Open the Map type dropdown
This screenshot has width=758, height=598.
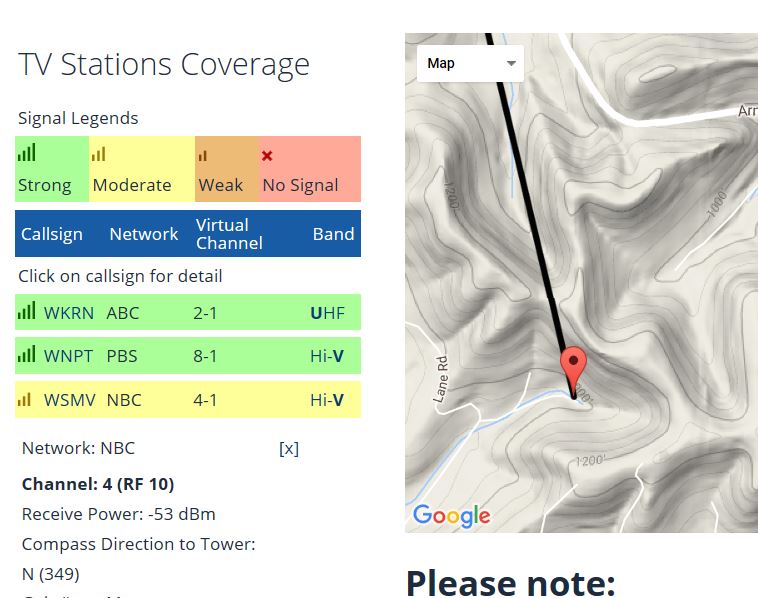[470, 63]
